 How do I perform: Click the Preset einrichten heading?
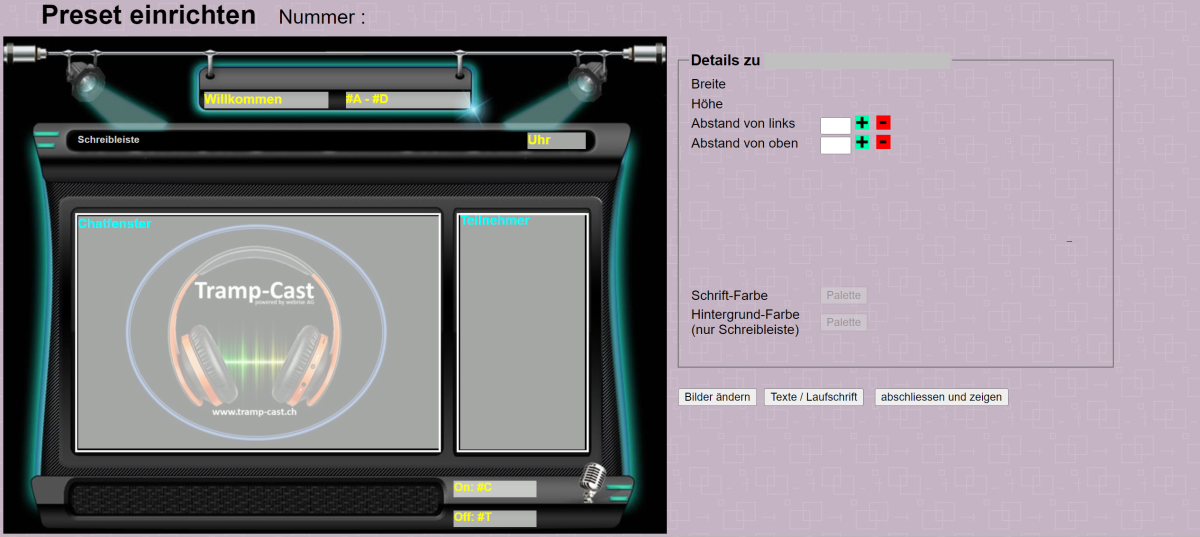tap(148, 16)
